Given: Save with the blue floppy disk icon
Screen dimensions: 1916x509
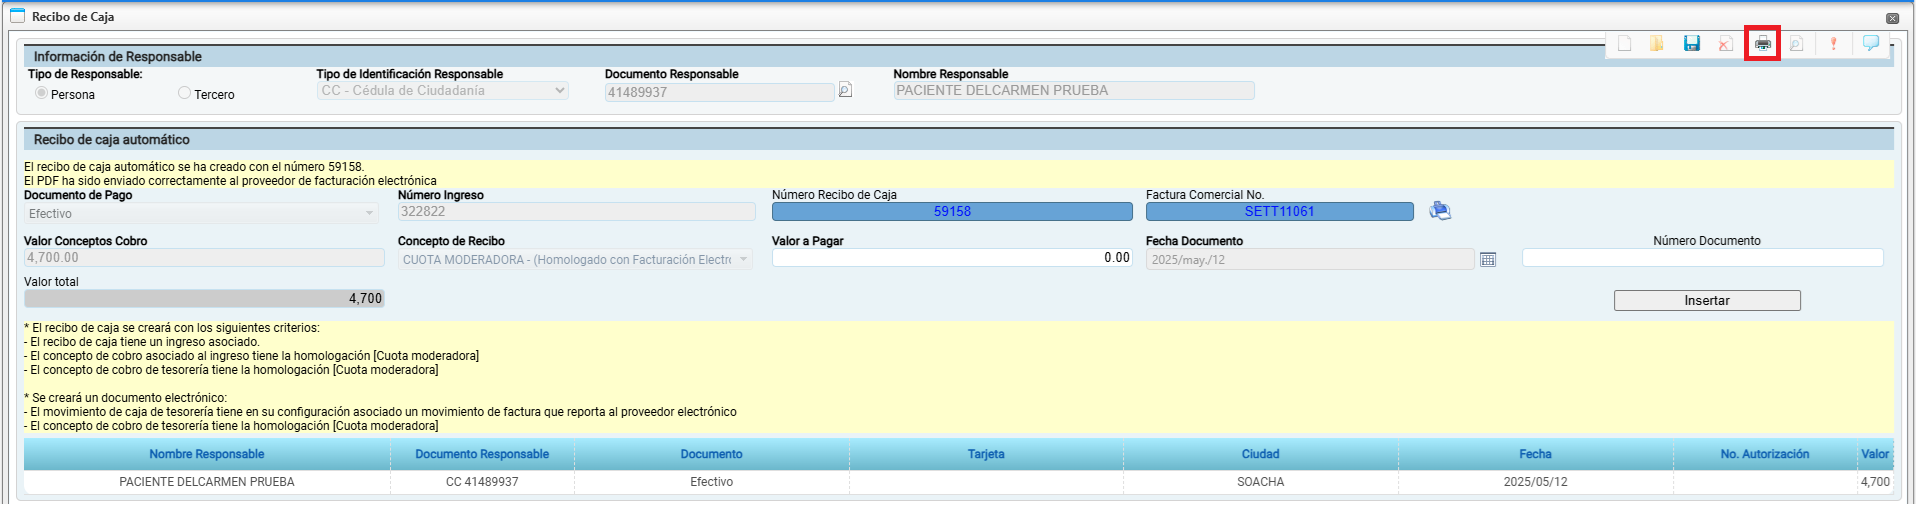Looking at the screenshot, I should tap(1692, 44).
